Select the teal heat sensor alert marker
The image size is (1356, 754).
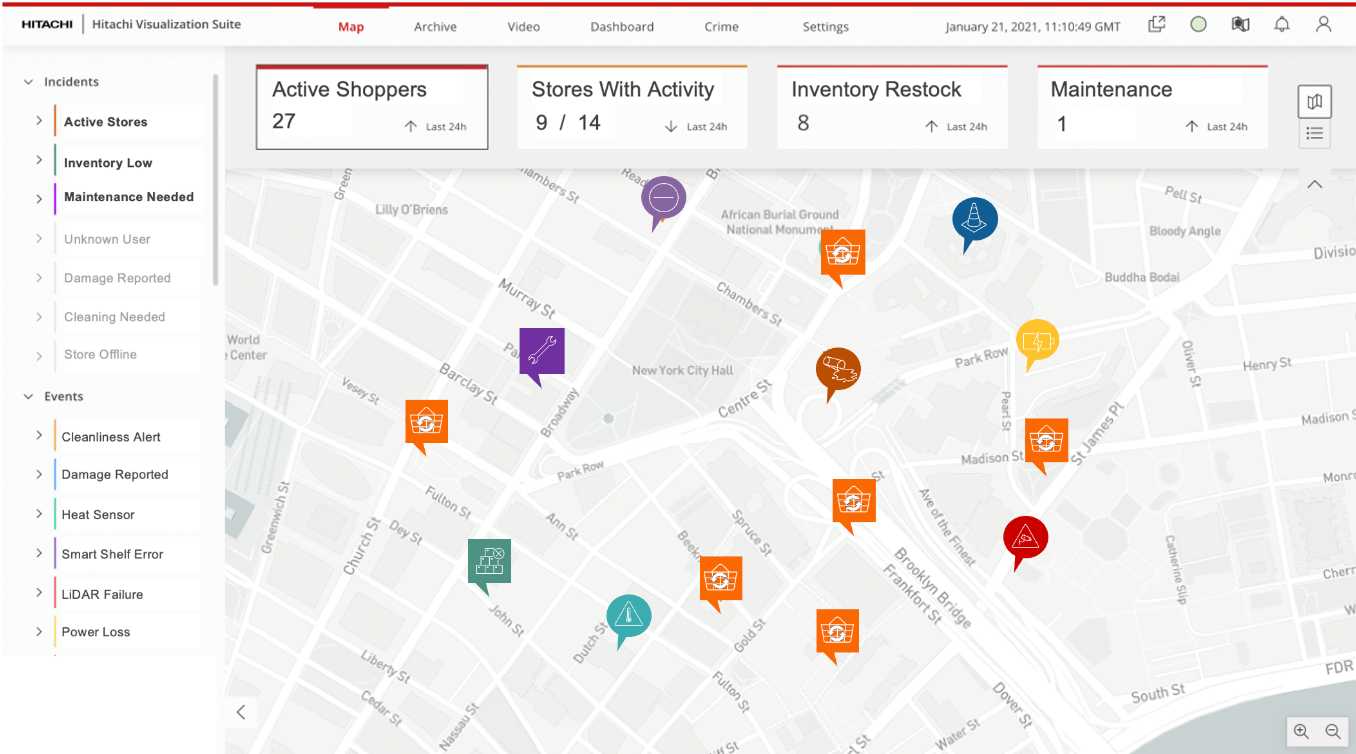point(628,616)
